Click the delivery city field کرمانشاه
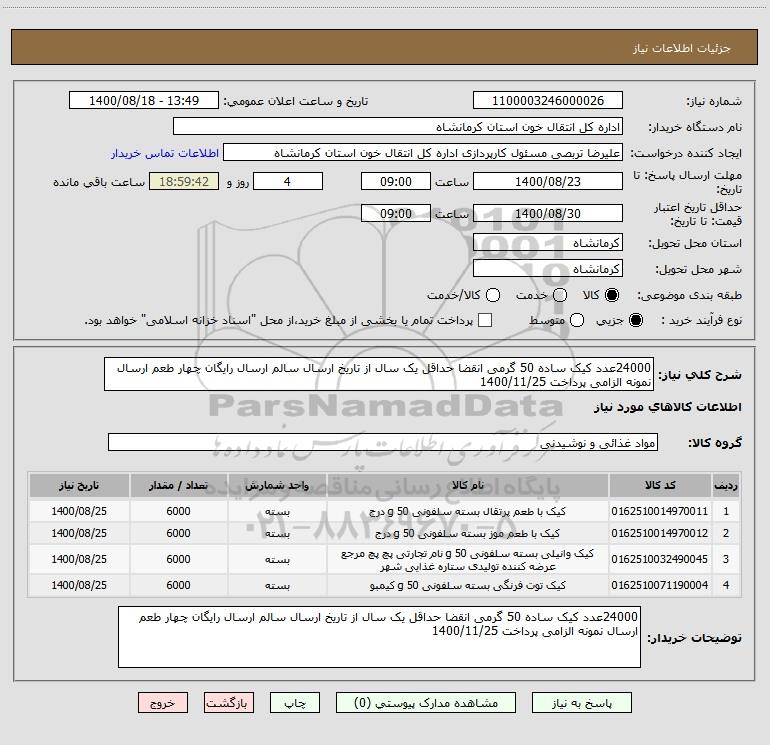This screenshot has width=770, height=745. [x=548, y=269]
